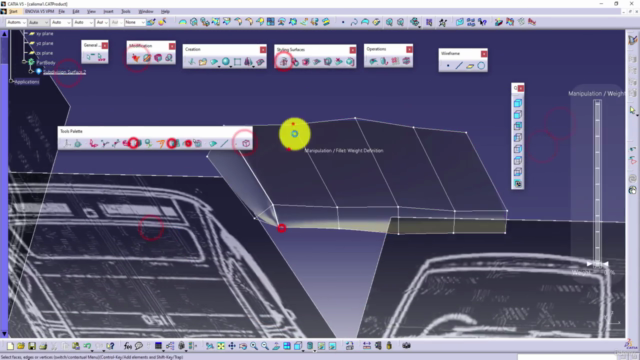Open the Help menu
640x360 pixels.
(x=165, y=11)
